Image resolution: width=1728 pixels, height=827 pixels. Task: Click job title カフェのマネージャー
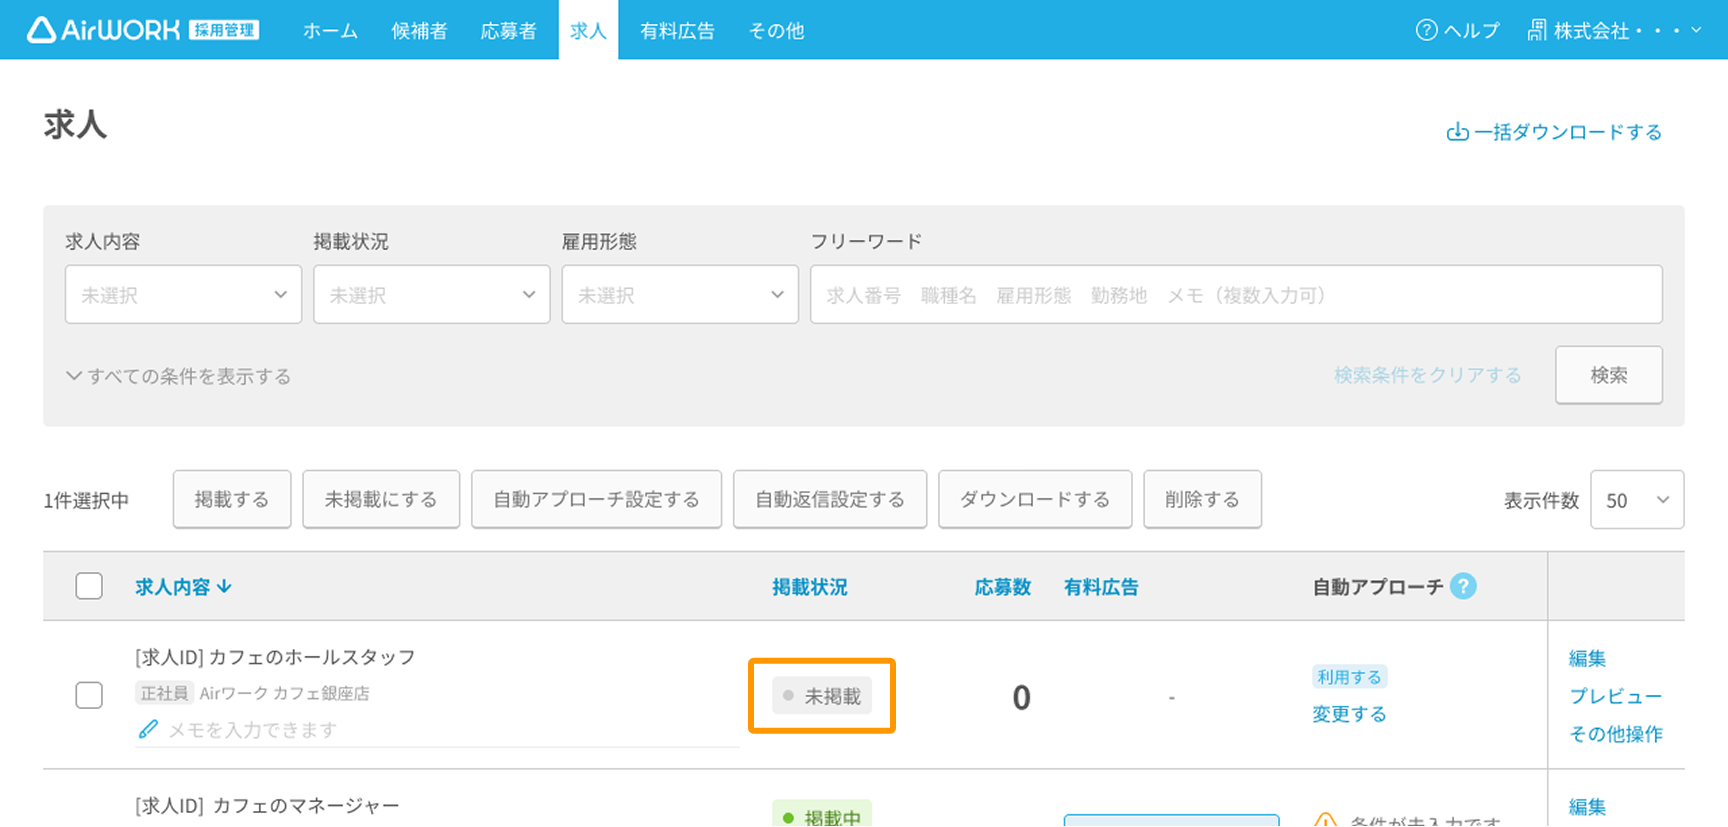pos(267,805)
